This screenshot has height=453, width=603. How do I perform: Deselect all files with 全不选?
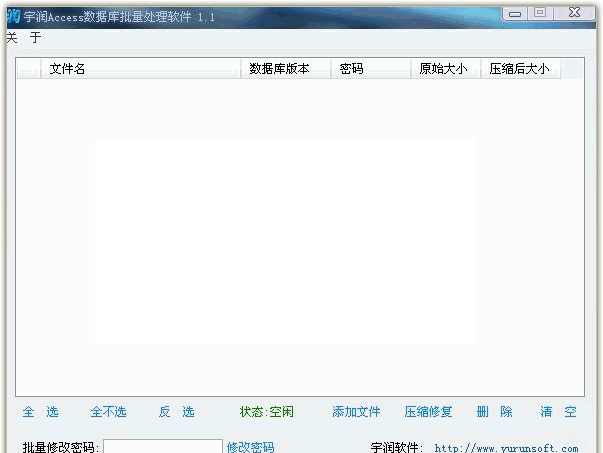pos(108,412)
